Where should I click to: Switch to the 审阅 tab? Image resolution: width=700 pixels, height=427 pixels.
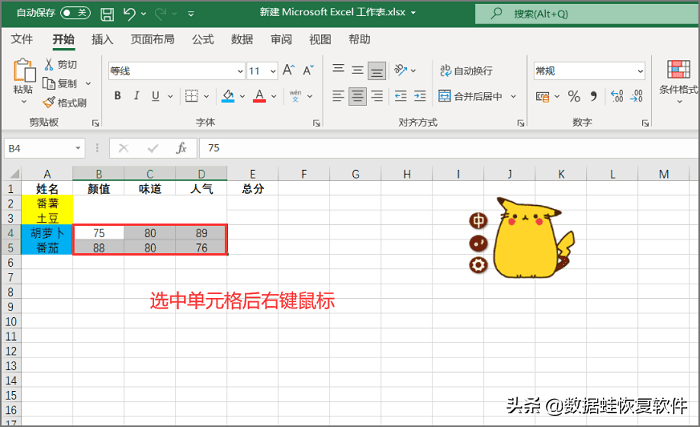point(281,39)
